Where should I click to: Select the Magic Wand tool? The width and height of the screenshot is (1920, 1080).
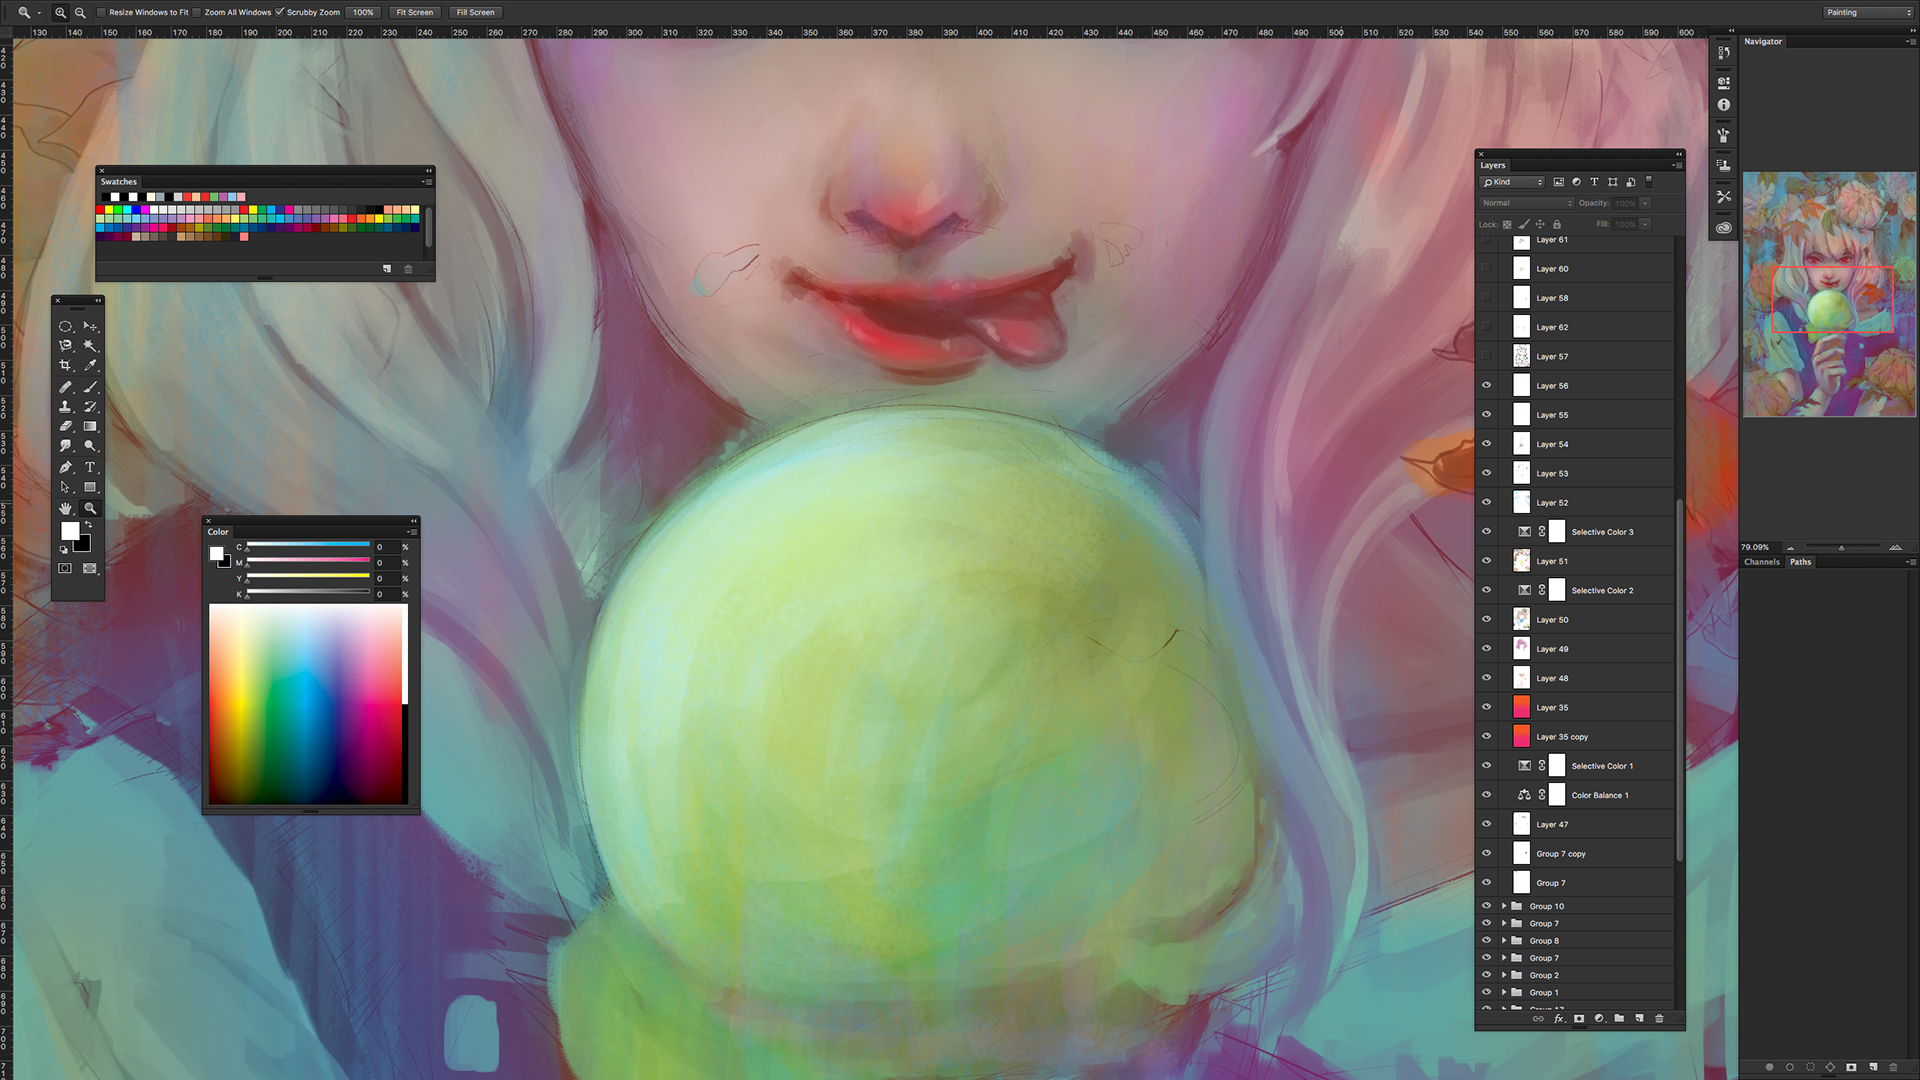coord(90,346)
